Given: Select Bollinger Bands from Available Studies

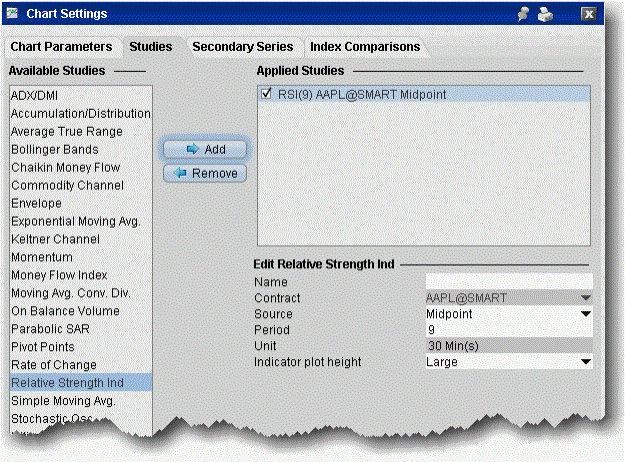Looking at the screenshot, I should [x=55, y=149].
